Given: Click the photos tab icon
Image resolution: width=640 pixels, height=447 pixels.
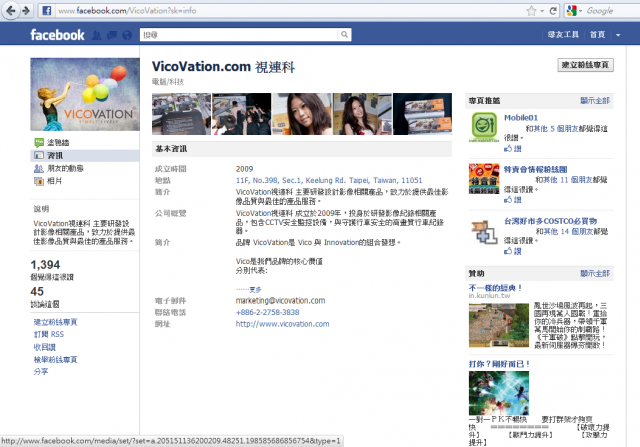Looking at the screenshot, I should click(39, 181).
